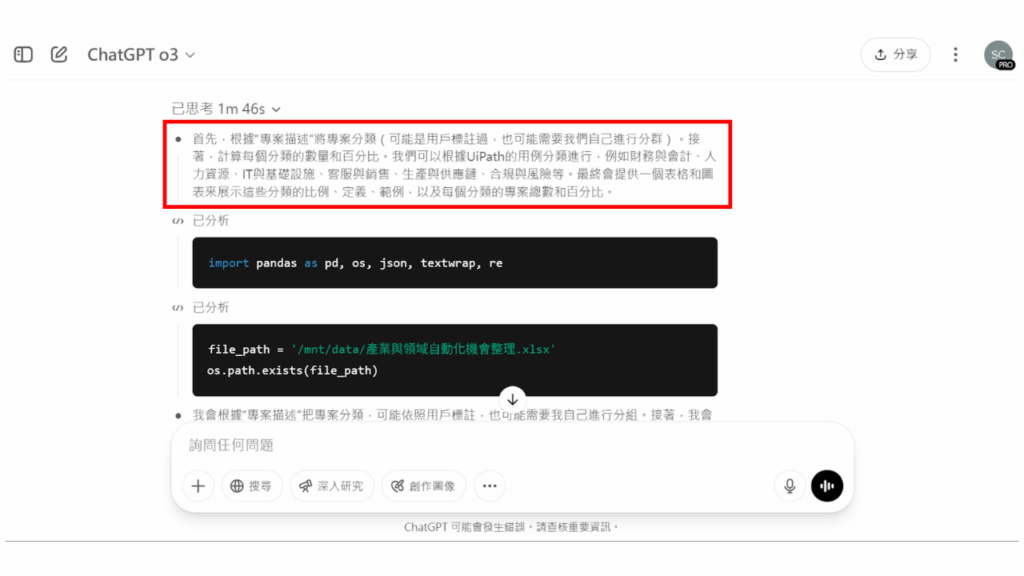
Task: Select 深入研究 deep research
Action: 332,486
